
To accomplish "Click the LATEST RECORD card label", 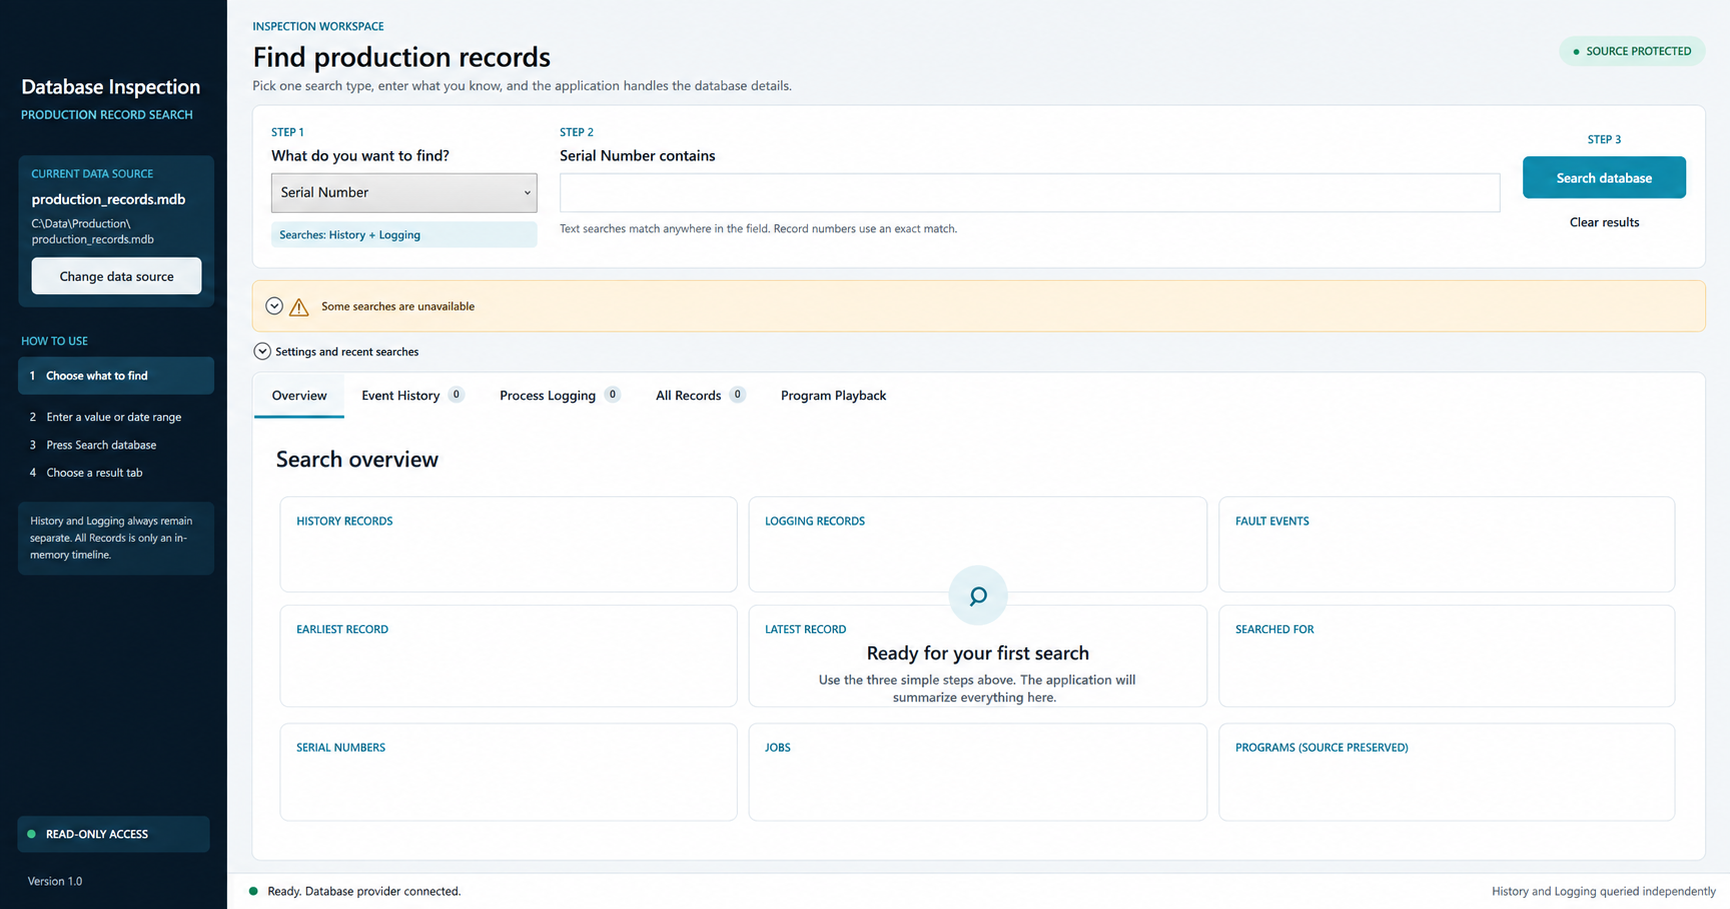I will coord(805,629).
